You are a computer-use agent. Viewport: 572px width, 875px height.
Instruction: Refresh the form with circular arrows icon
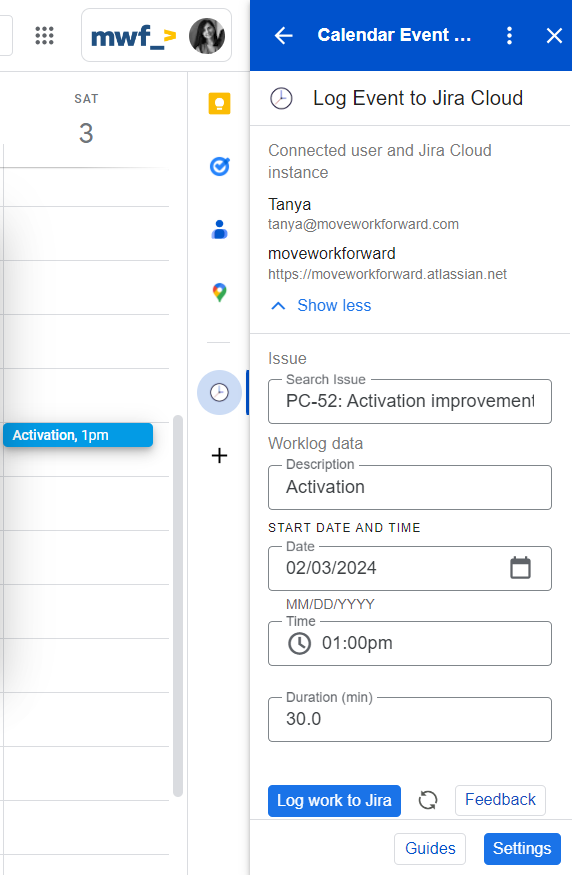tap(428, 800)
